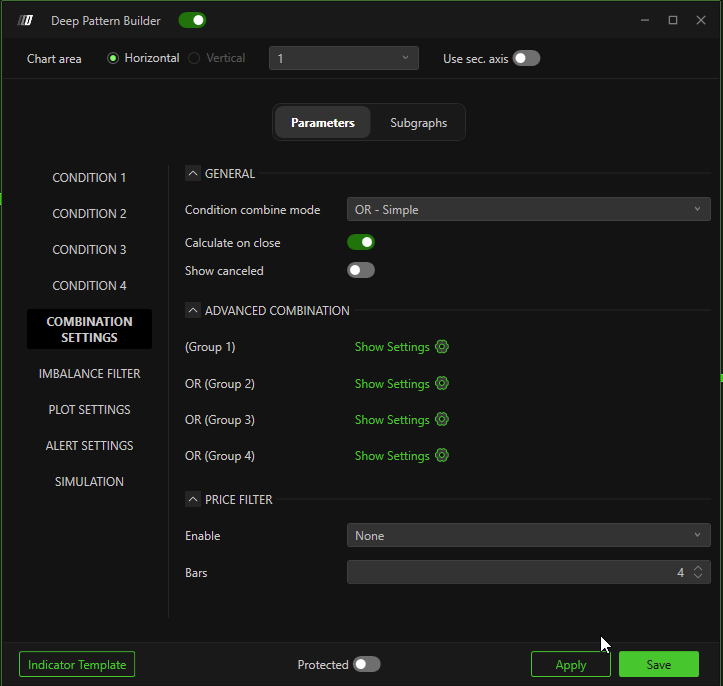
Task: Click gear icon for OR (Group 2)
Action: (442, 383)
